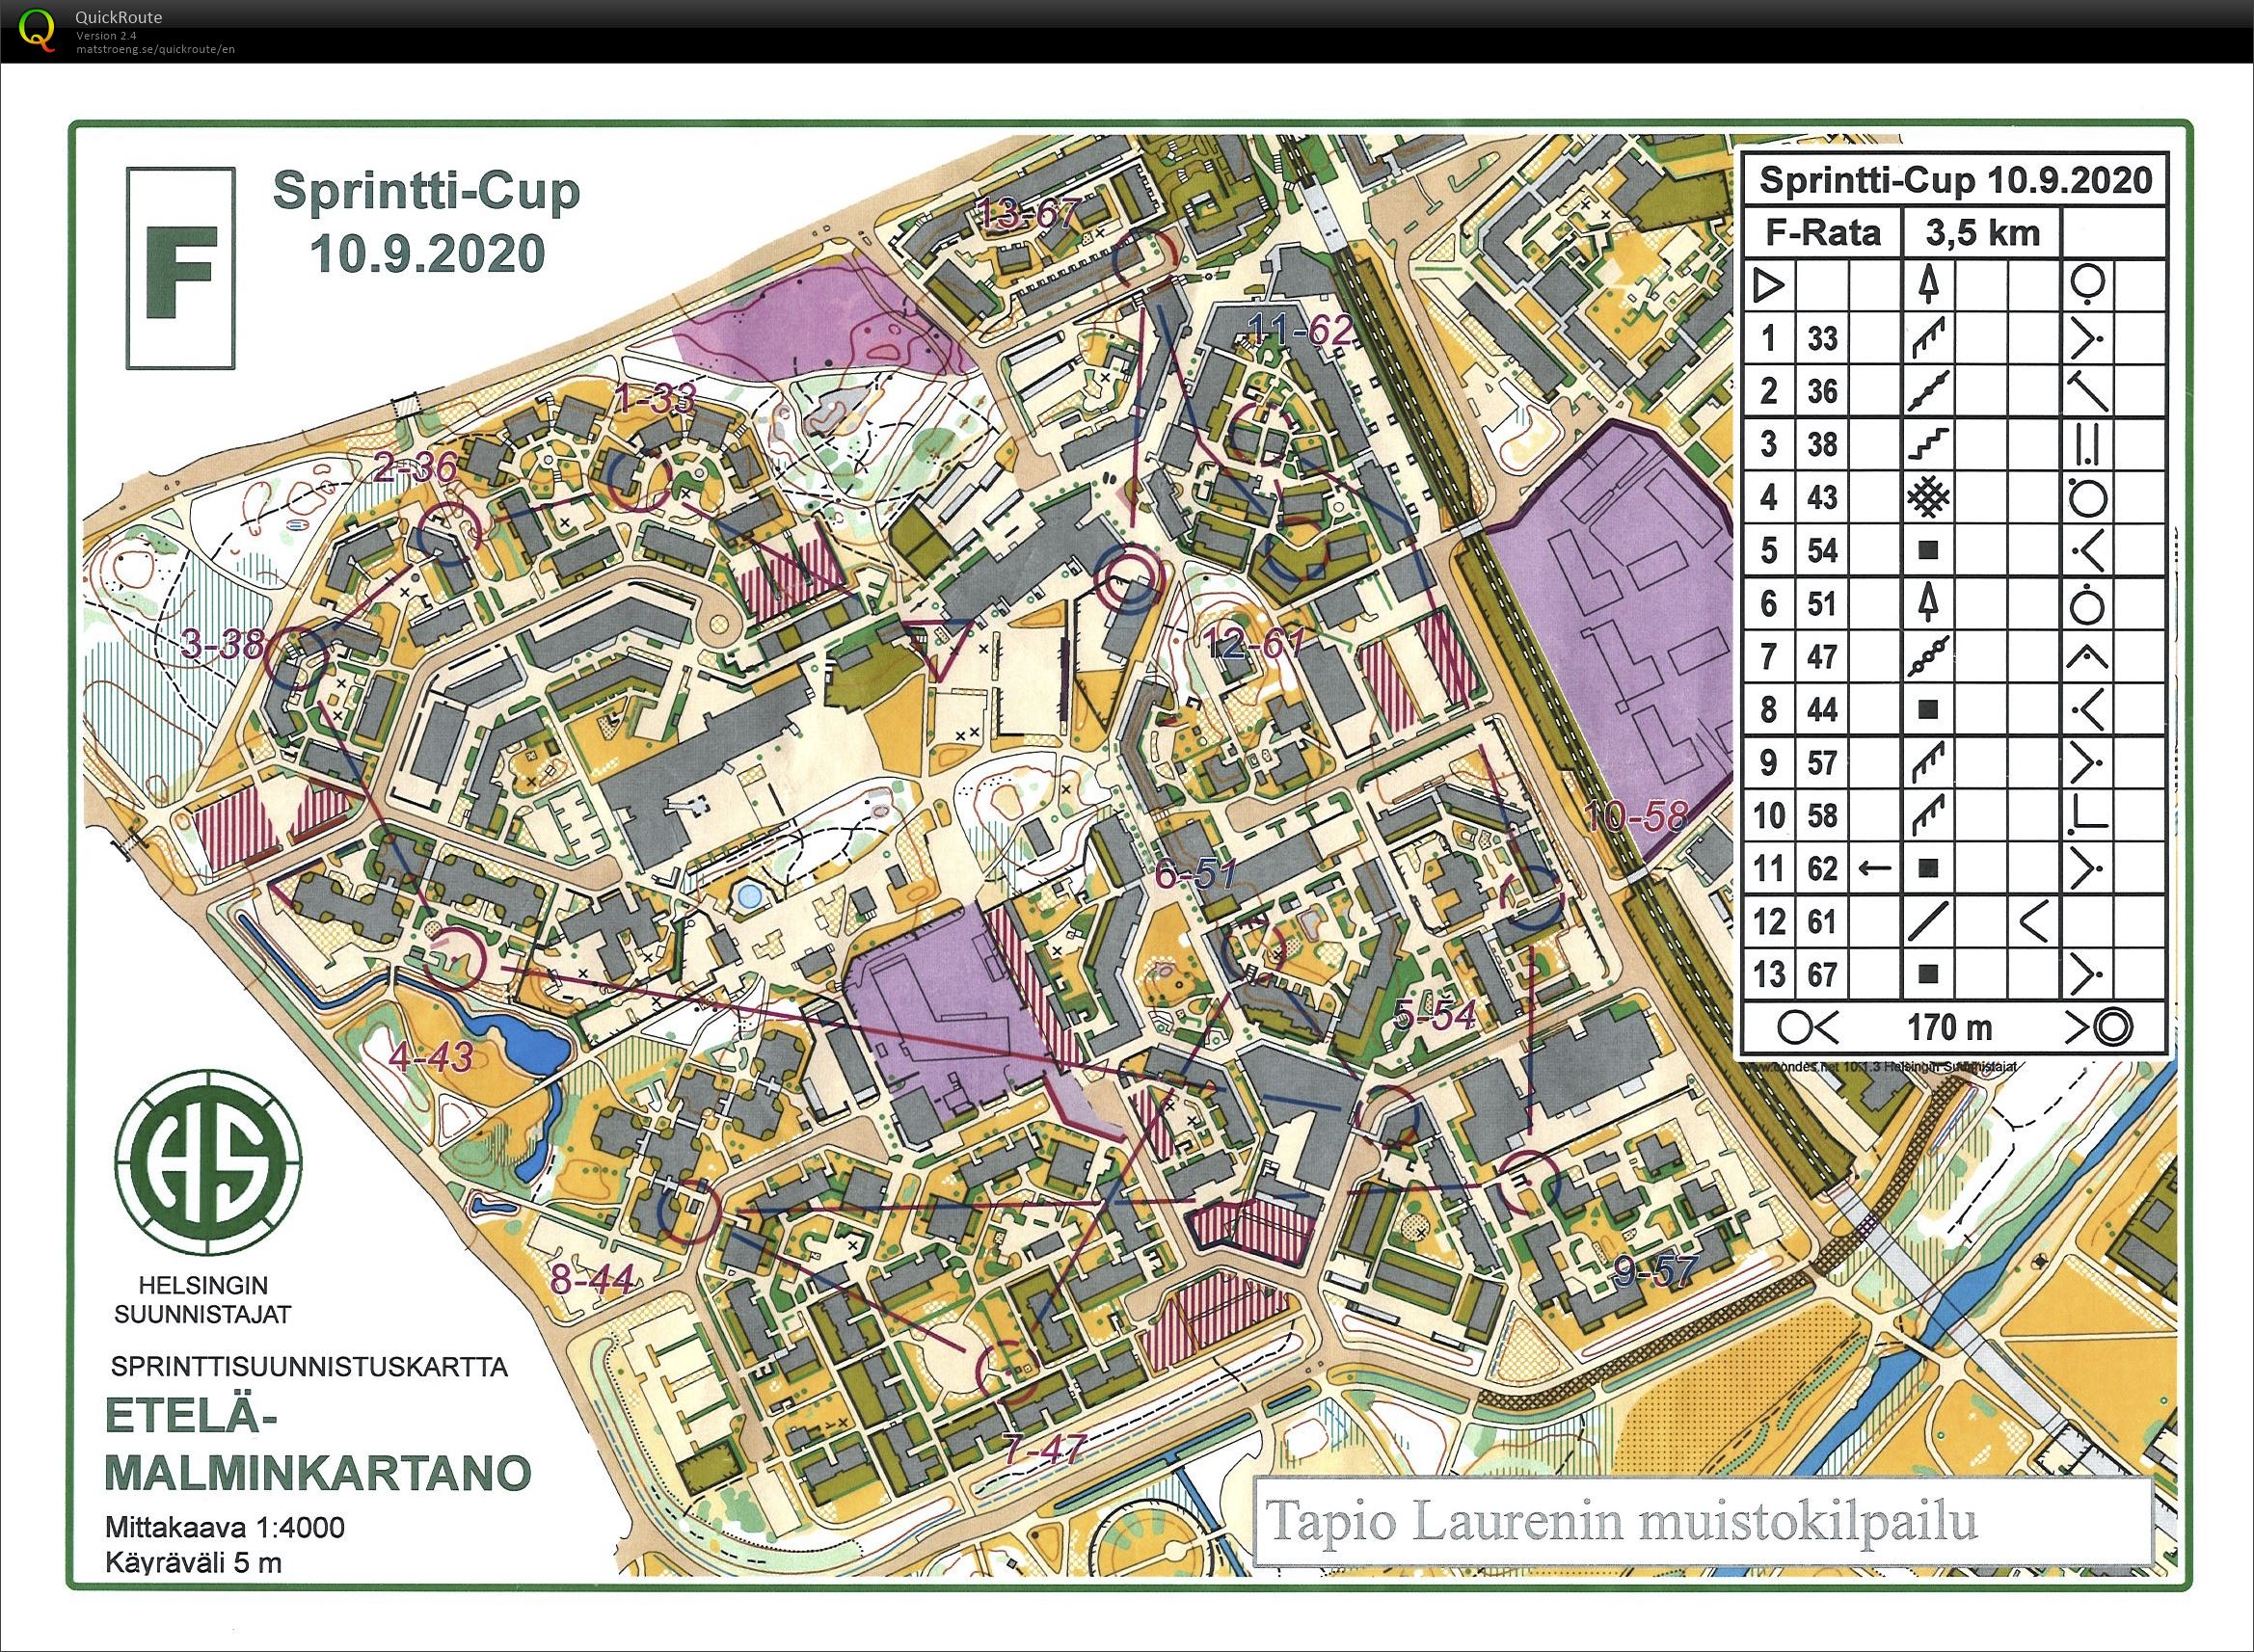Click the 'Käyräväli 5 m' contour text
The width and height of the screenshot is (2254, 1652).
(193, 1562)
